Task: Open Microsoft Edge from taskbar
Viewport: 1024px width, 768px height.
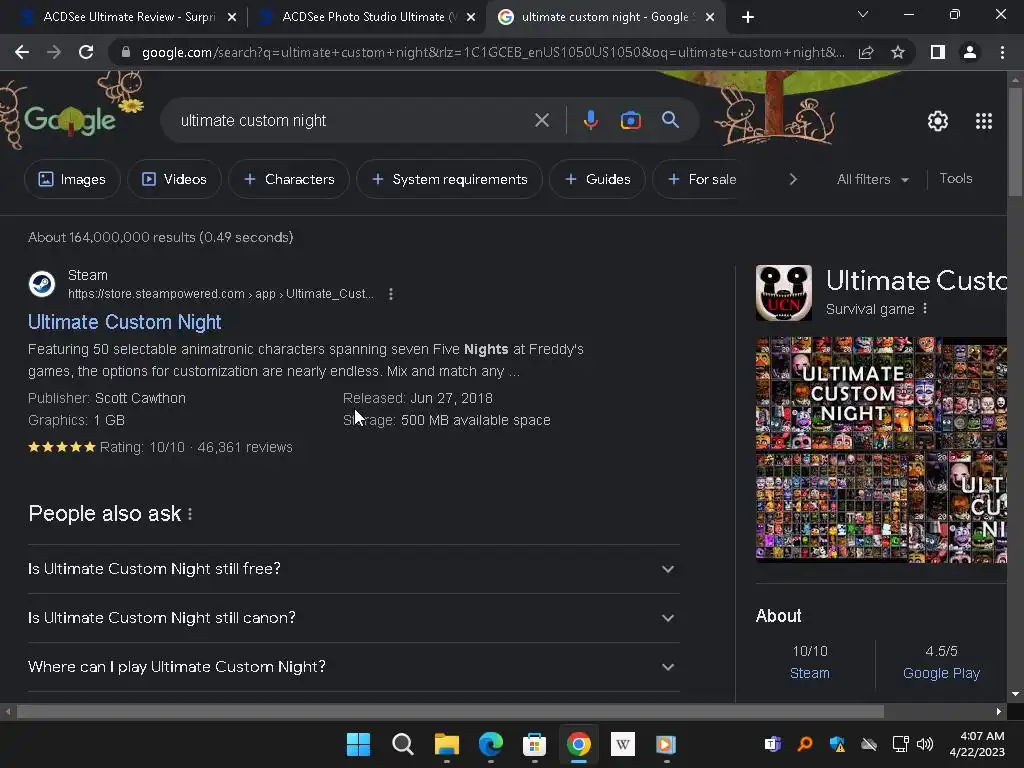Action: [x=490, y=744]
